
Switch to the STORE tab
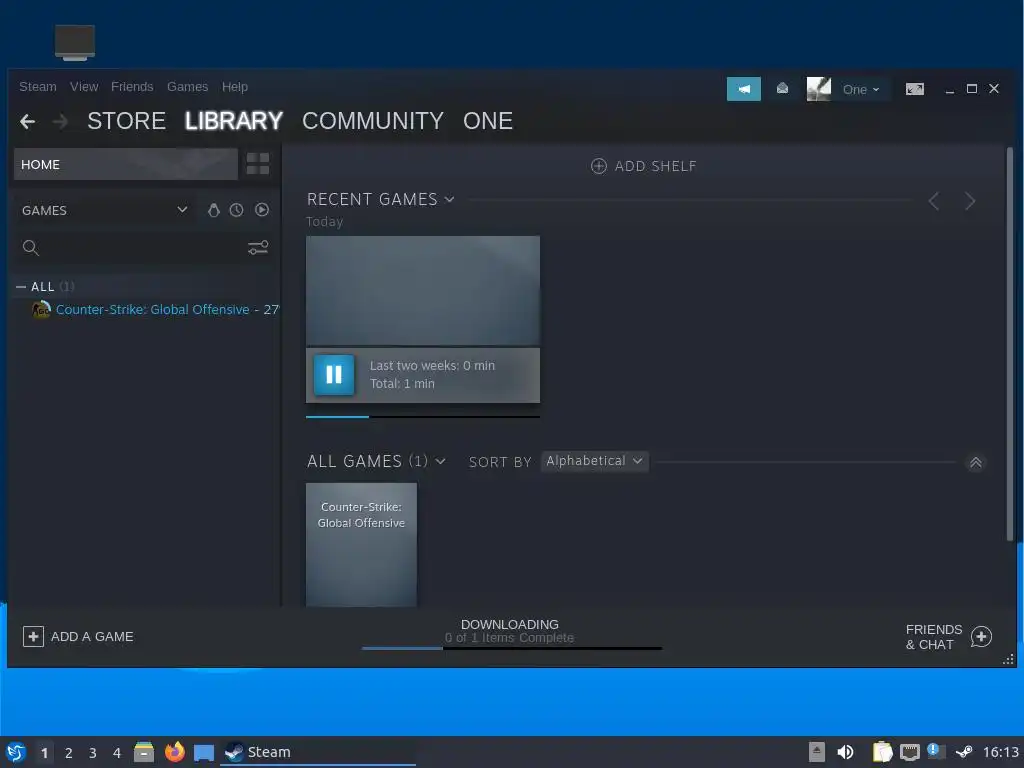pyautogui.click(x=127, y=121)
